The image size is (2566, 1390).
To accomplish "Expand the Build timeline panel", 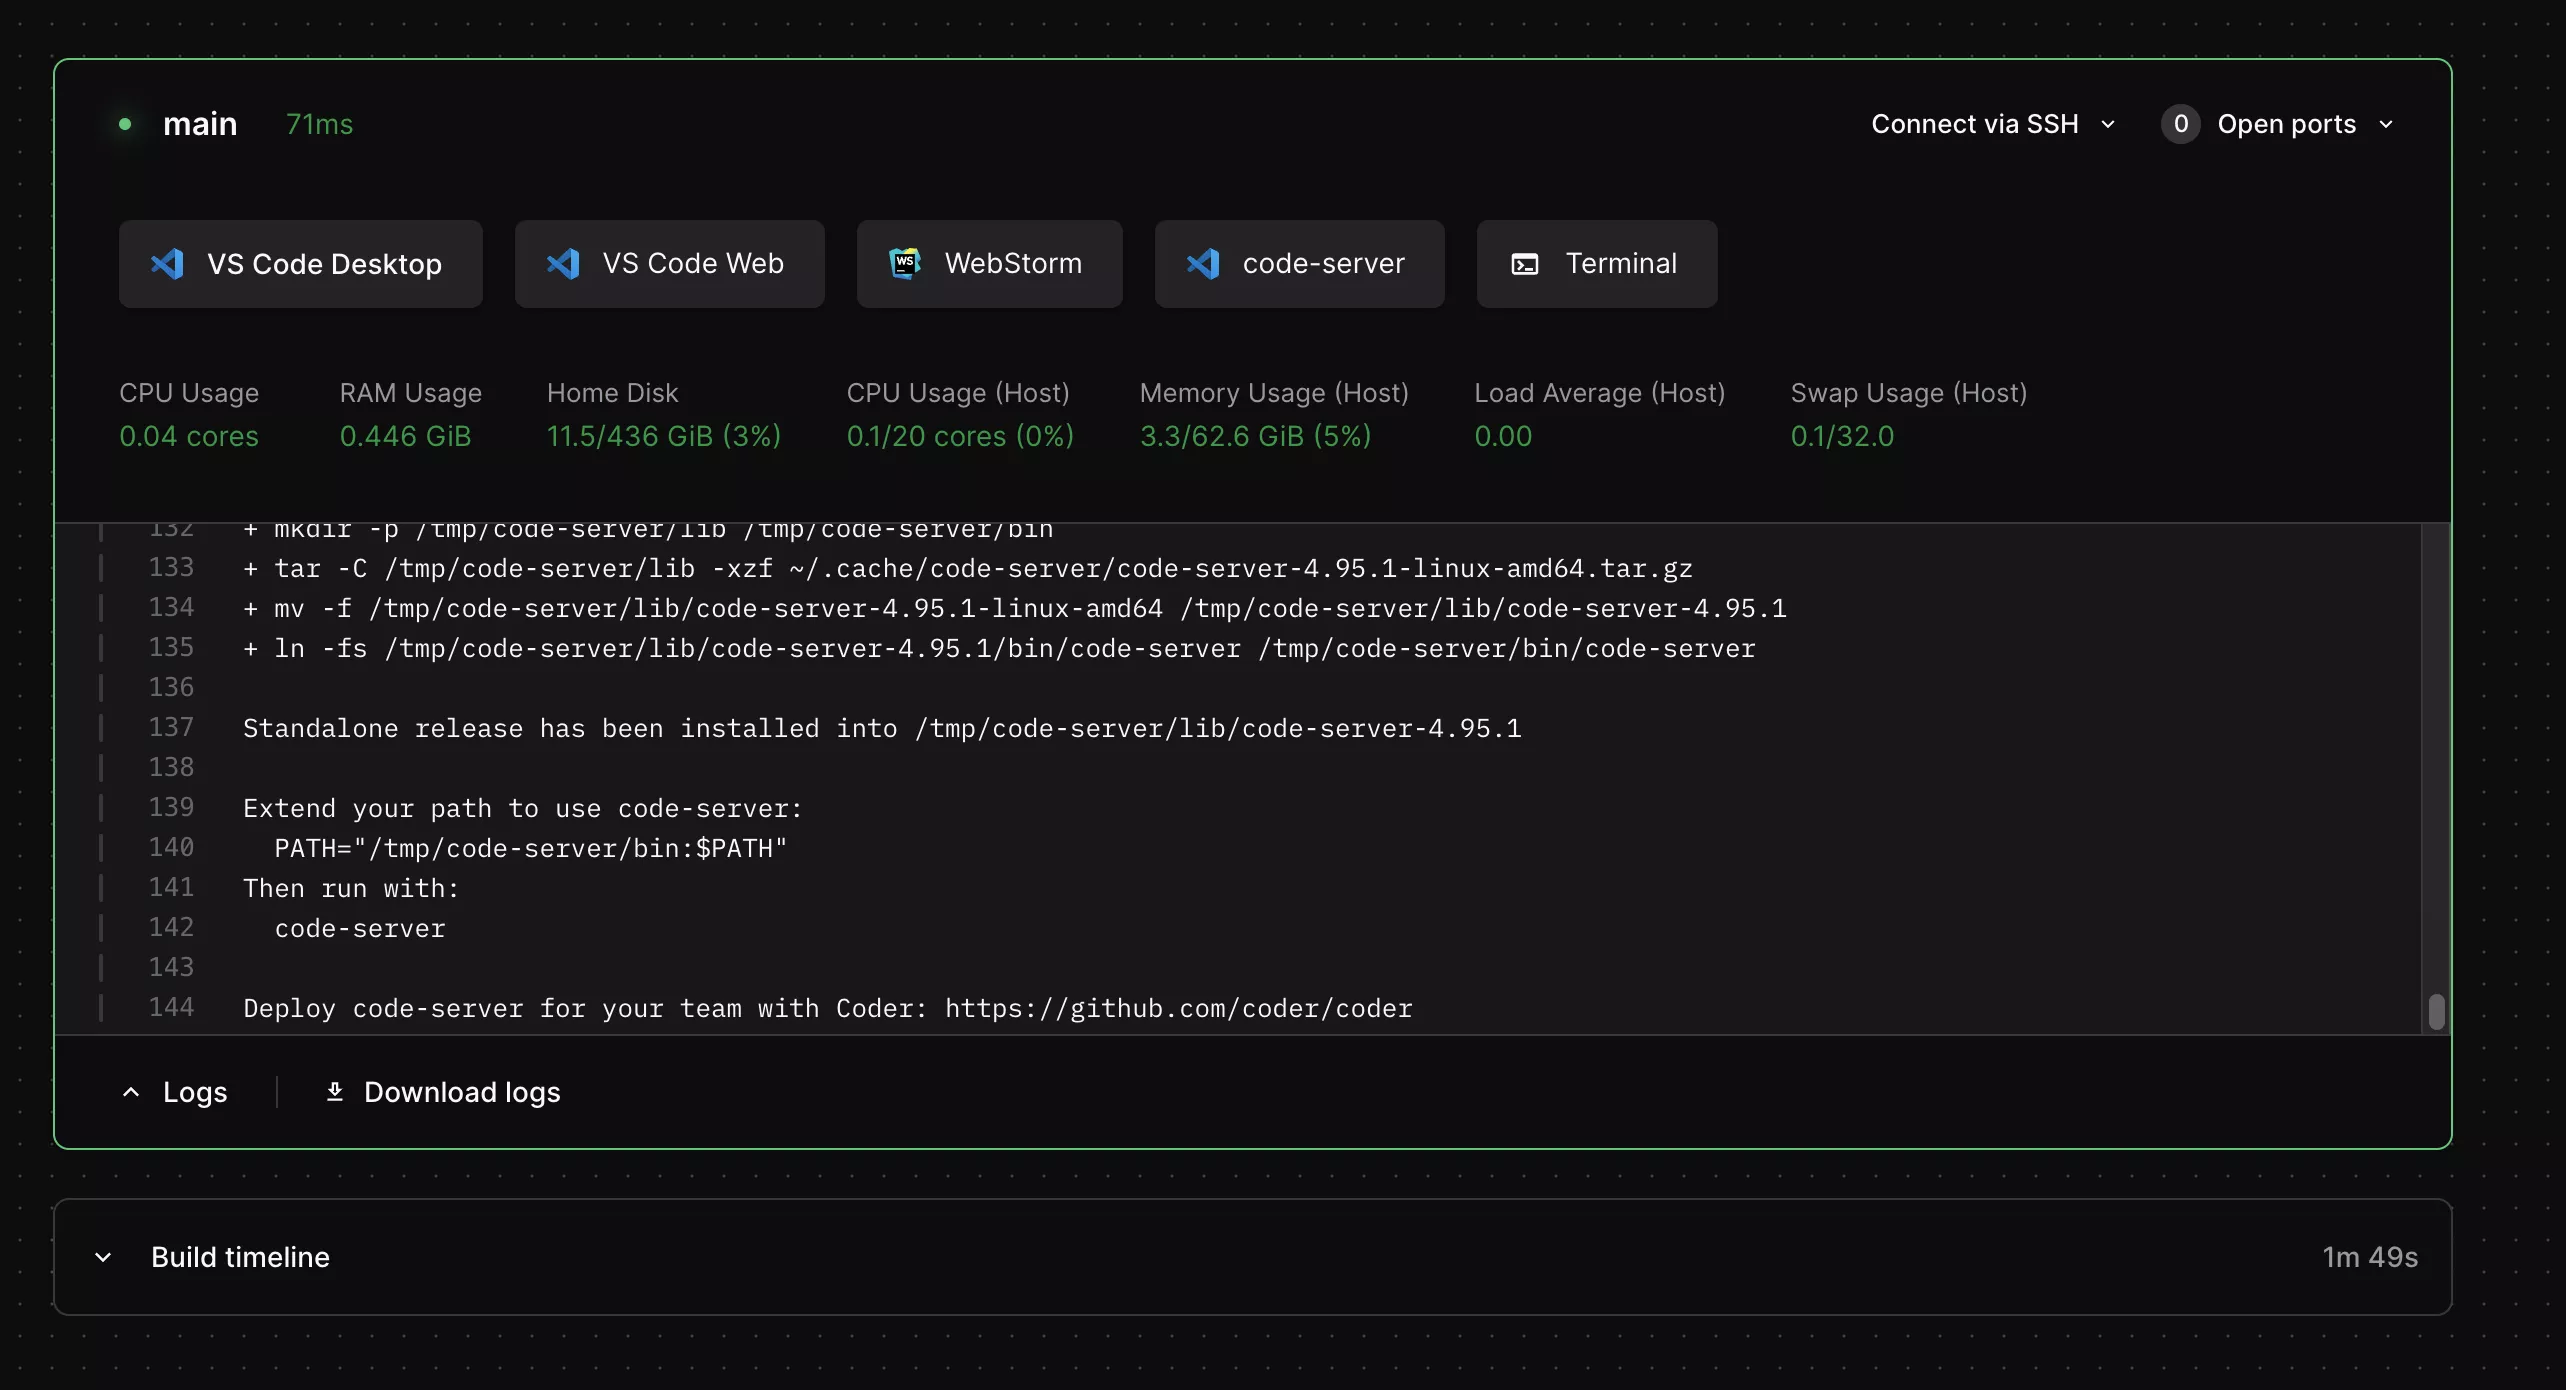I will click(1253, 1257).
